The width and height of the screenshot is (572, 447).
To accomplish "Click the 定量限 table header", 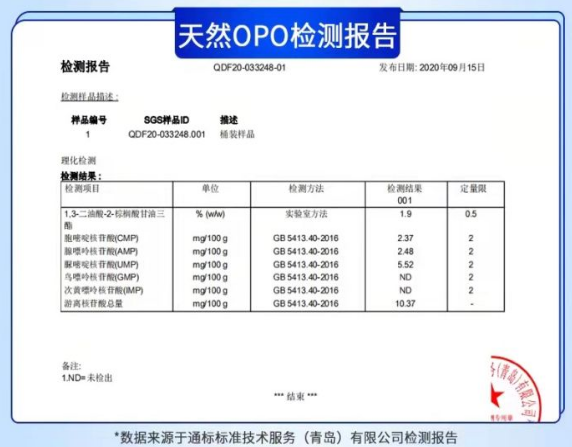I will [x=473, y=189].
